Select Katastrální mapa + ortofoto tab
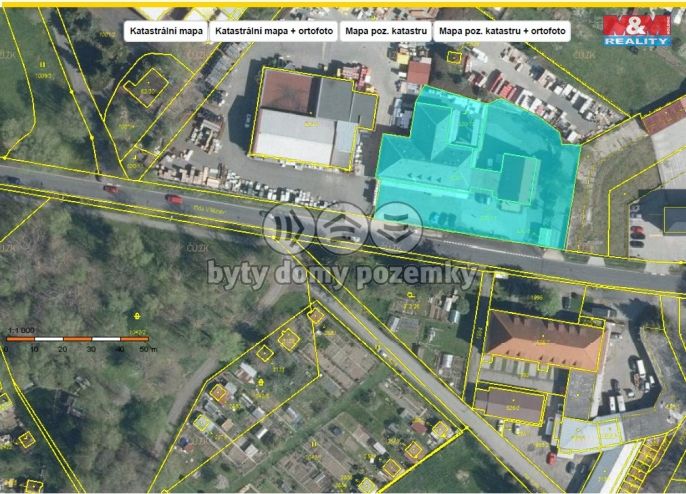This screenshot has width=686, height=494. pyautogui.click(x=274, y=31)
